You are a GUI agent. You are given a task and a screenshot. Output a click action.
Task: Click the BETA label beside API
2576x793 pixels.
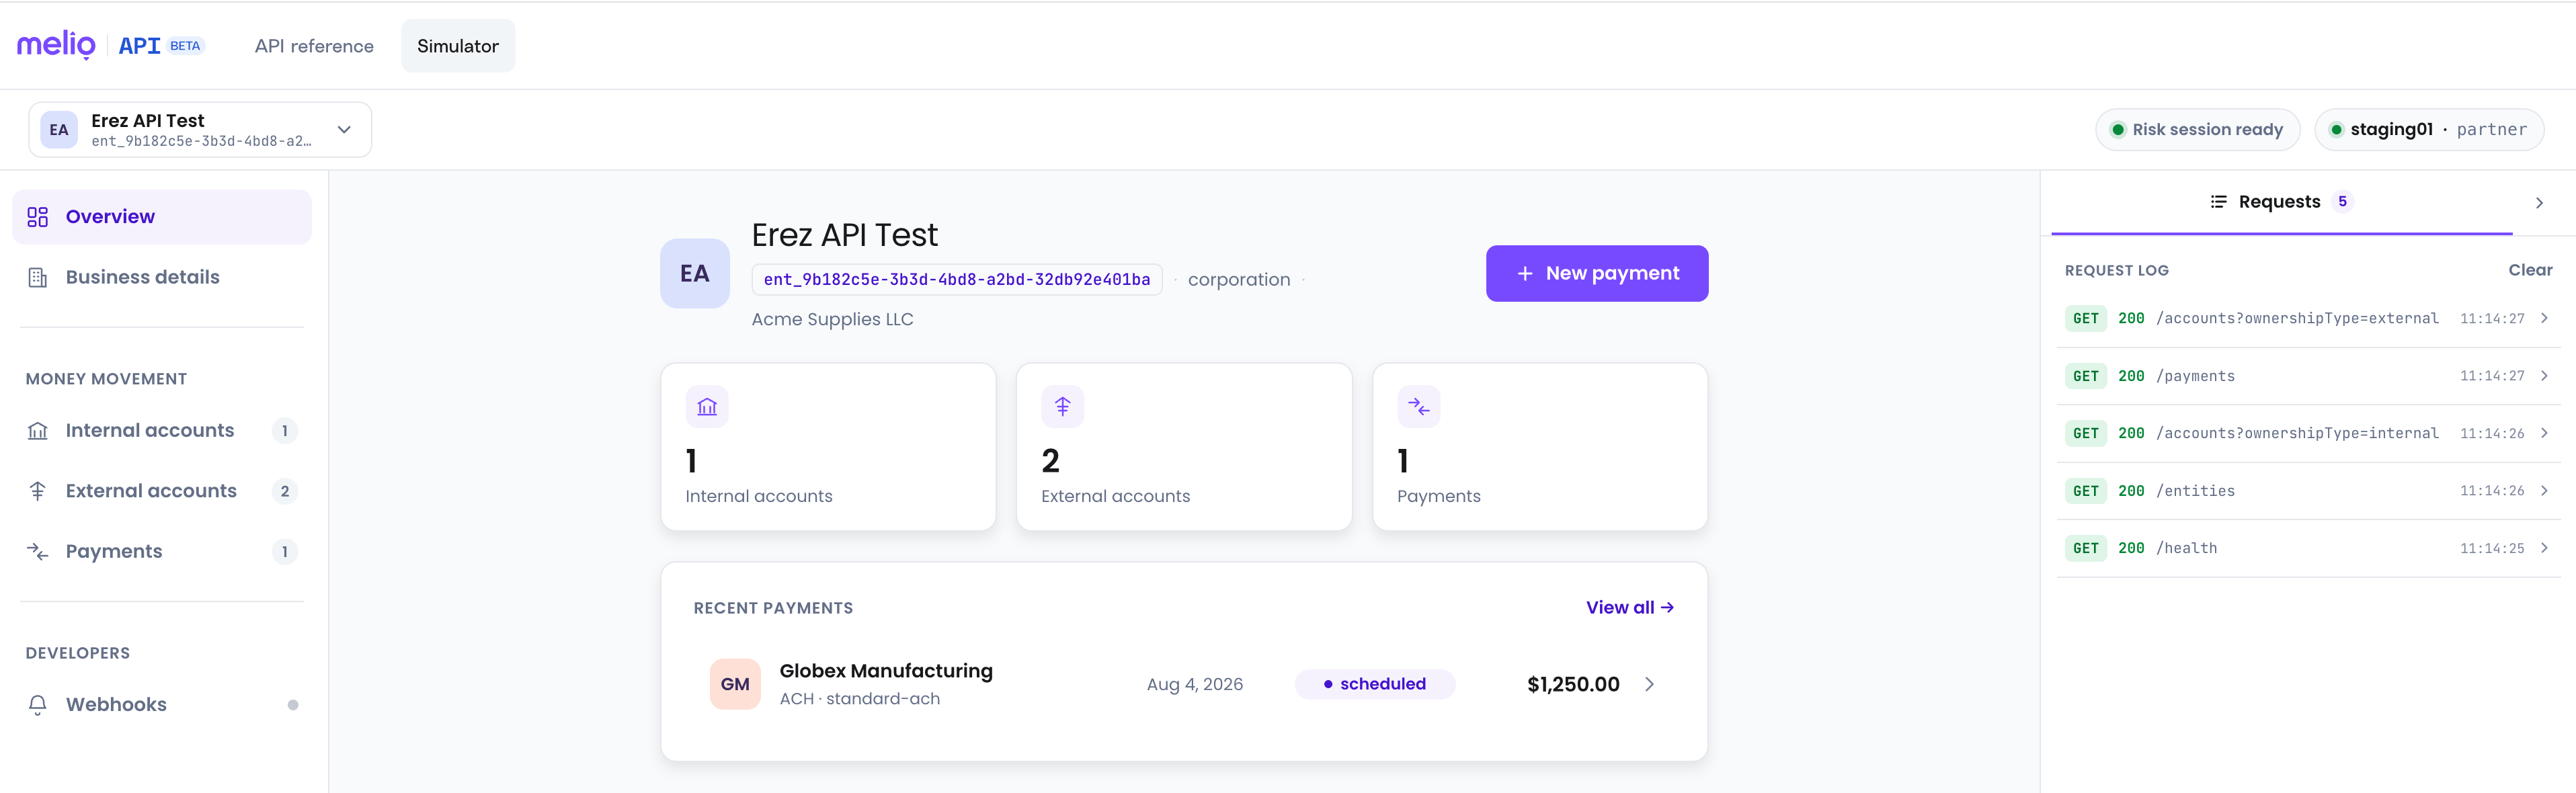click(x=185, y=46)
